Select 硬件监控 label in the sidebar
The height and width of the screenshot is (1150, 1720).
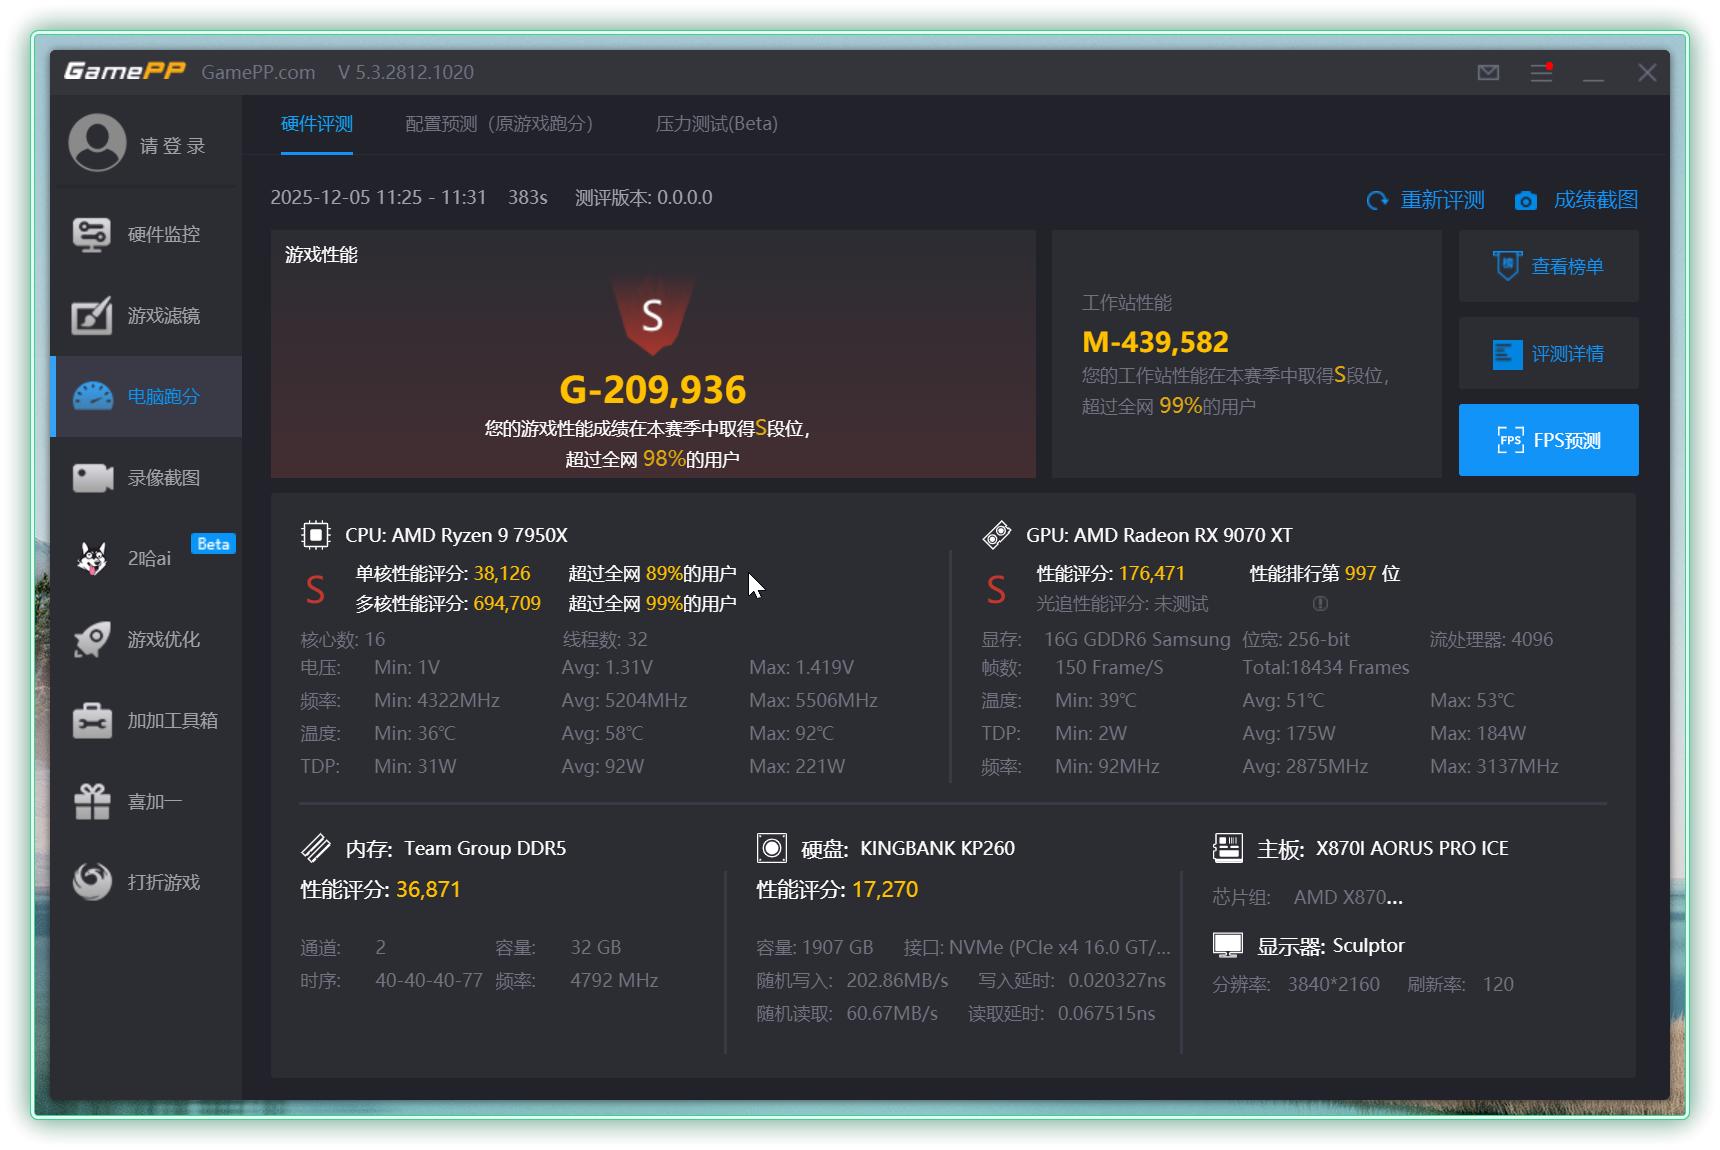(x=164, y=235)
